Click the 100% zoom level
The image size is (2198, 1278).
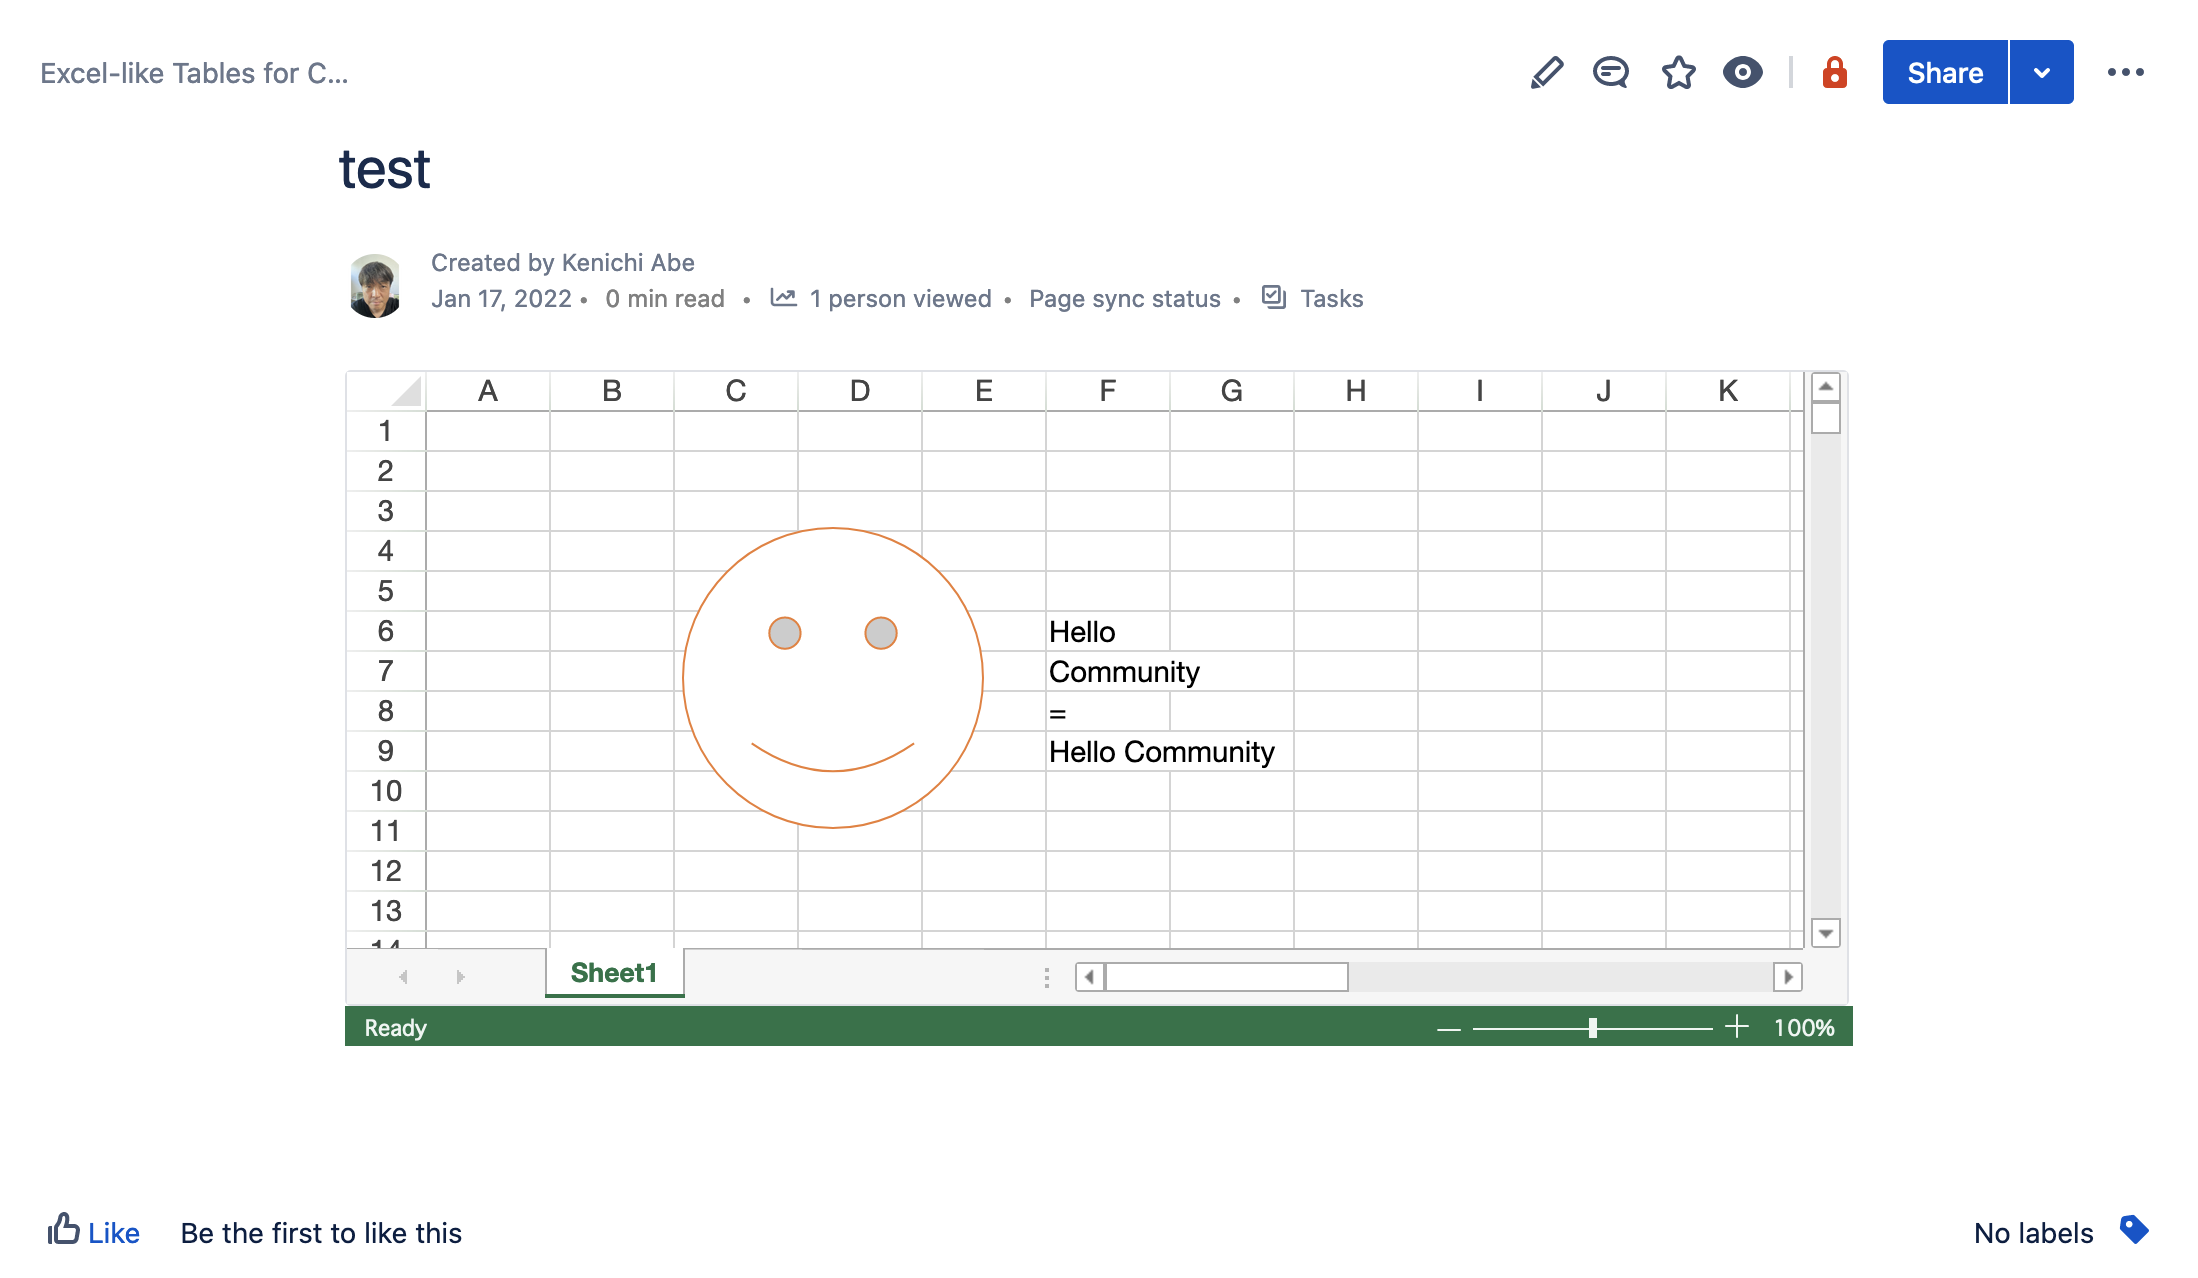point(1804,1028)
